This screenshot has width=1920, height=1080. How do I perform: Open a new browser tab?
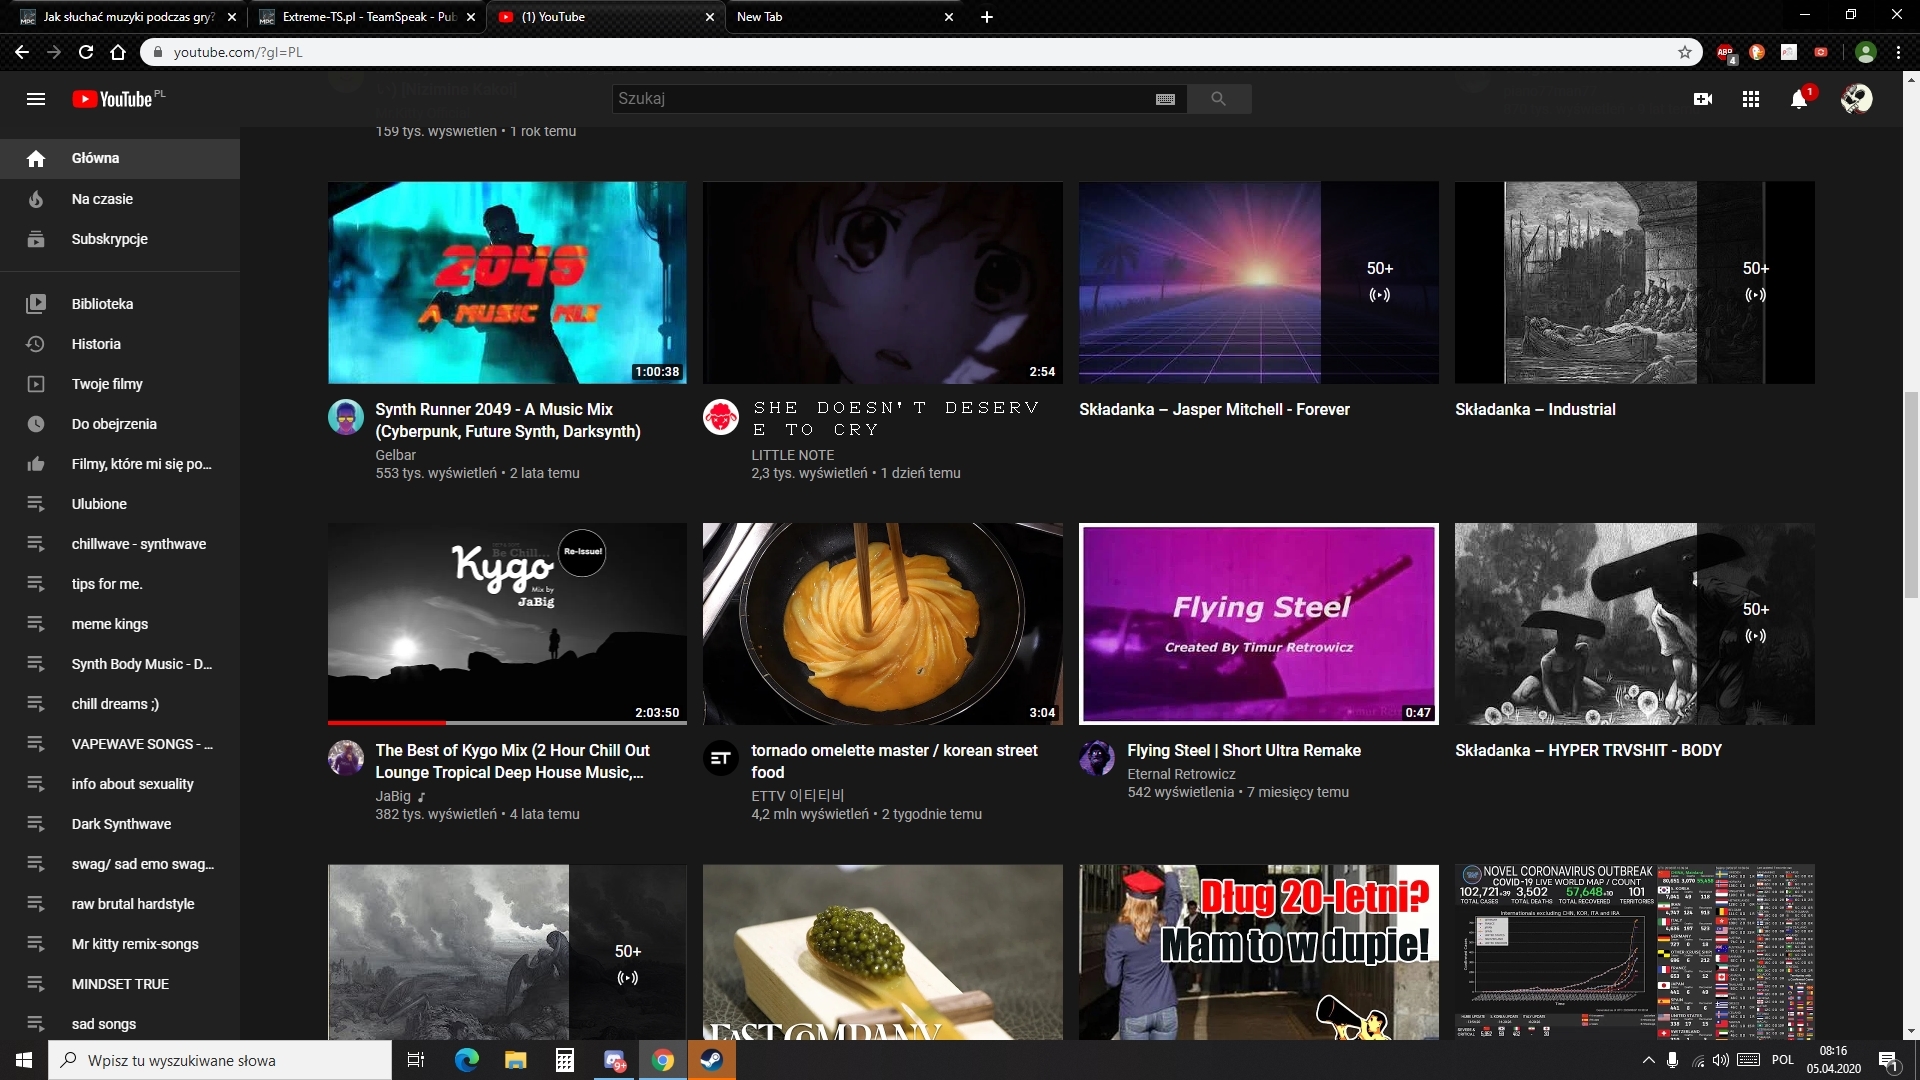pyautogui.click(x=987, y=17)
